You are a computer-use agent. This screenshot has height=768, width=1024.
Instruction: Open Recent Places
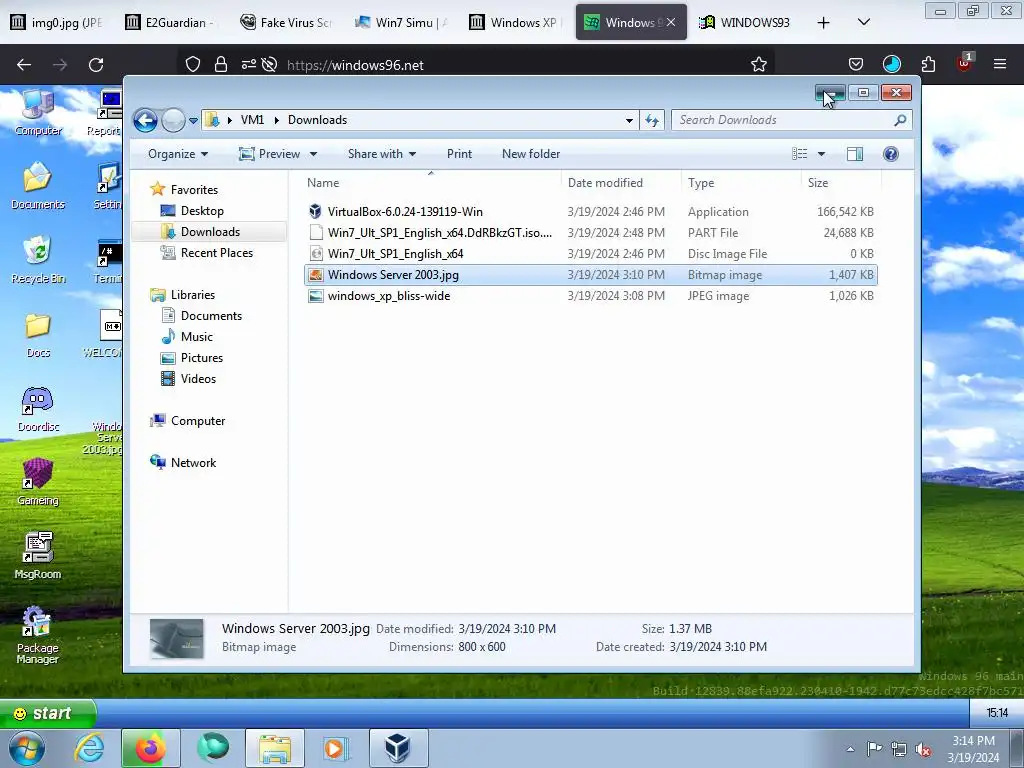tap(216, 253)
